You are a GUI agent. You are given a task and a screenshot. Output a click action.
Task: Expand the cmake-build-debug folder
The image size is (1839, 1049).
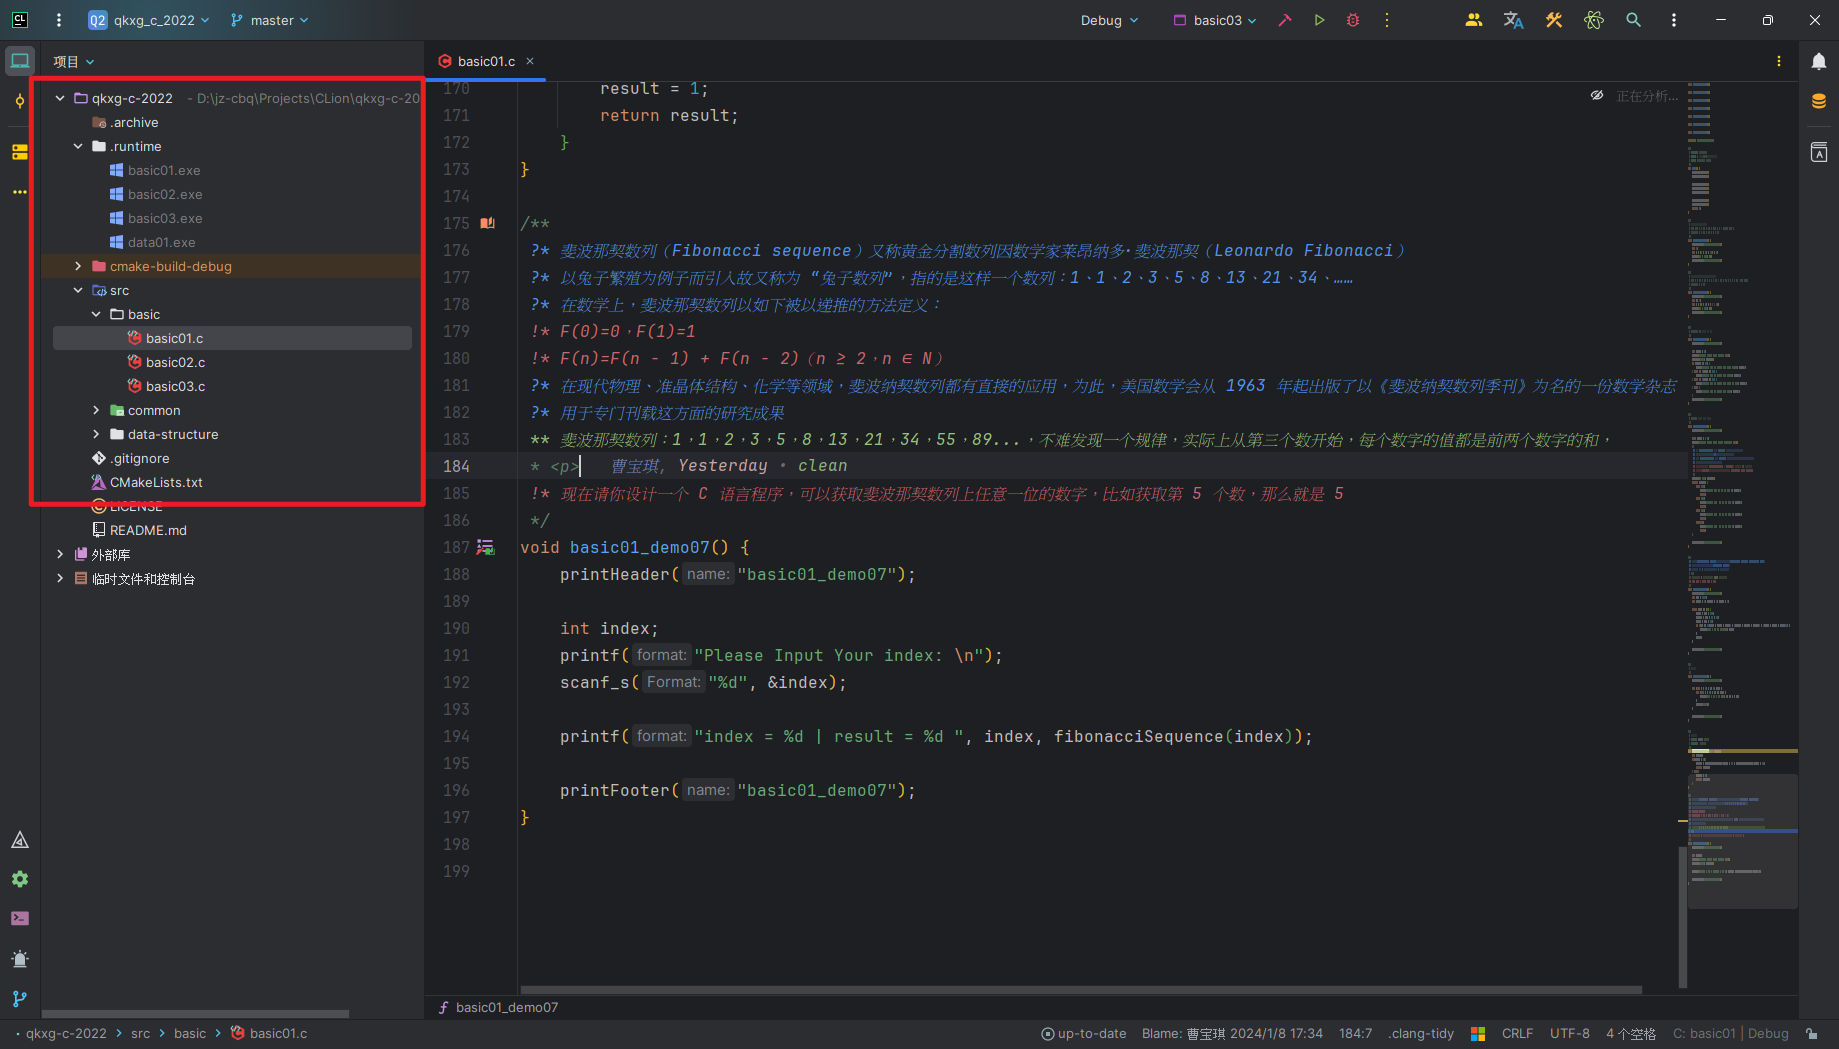pos(78,266)
